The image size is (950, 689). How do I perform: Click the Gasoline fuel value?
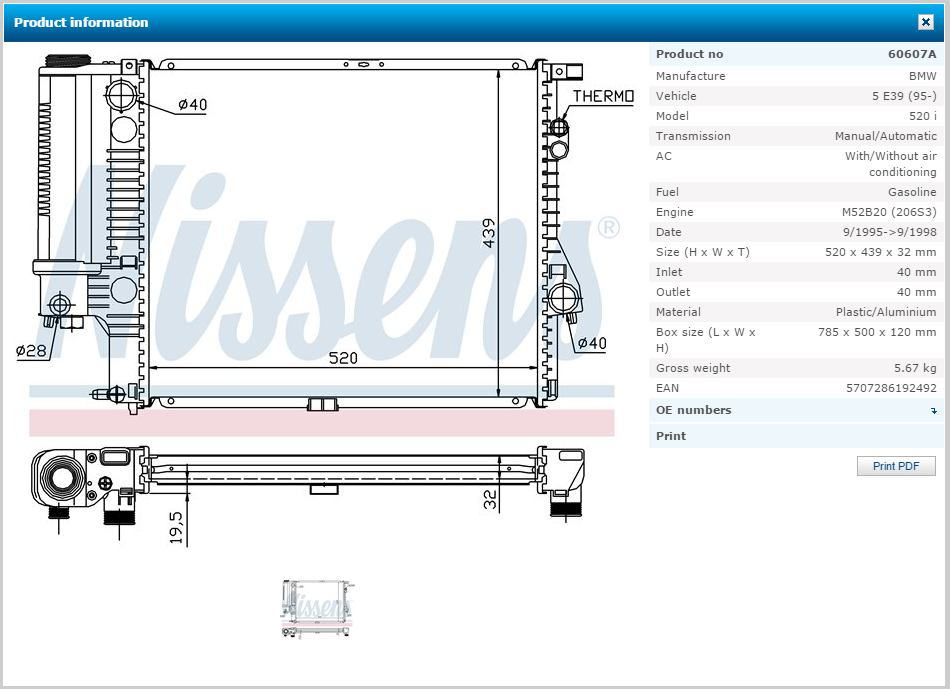click(912, 192)
